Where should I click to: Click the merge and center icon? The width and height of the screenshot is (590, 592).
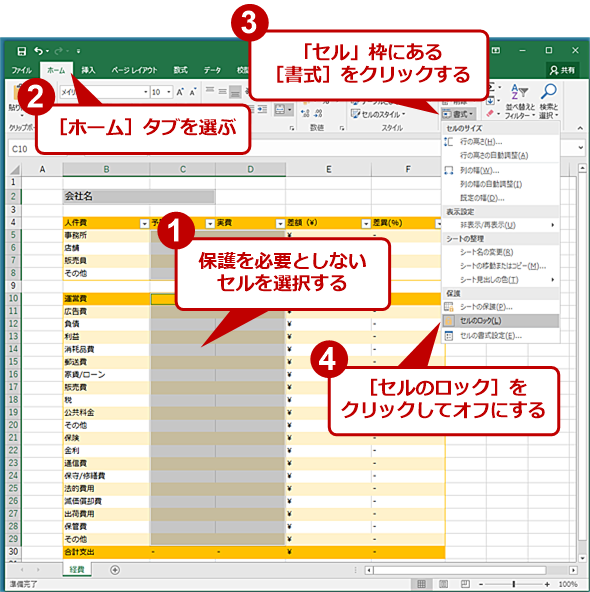tap(280, 110)
